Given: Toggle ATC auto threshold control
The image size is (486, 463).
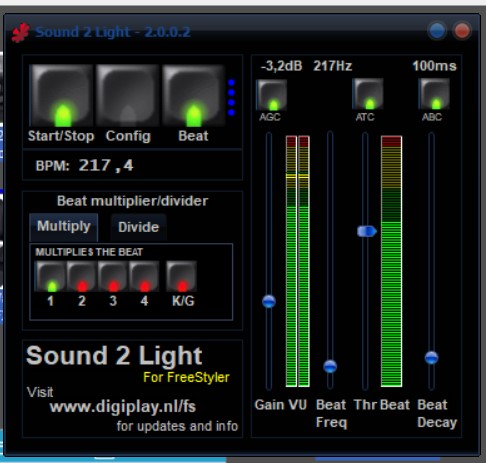Looking at the screenshot, I should (x=368, y=94).
